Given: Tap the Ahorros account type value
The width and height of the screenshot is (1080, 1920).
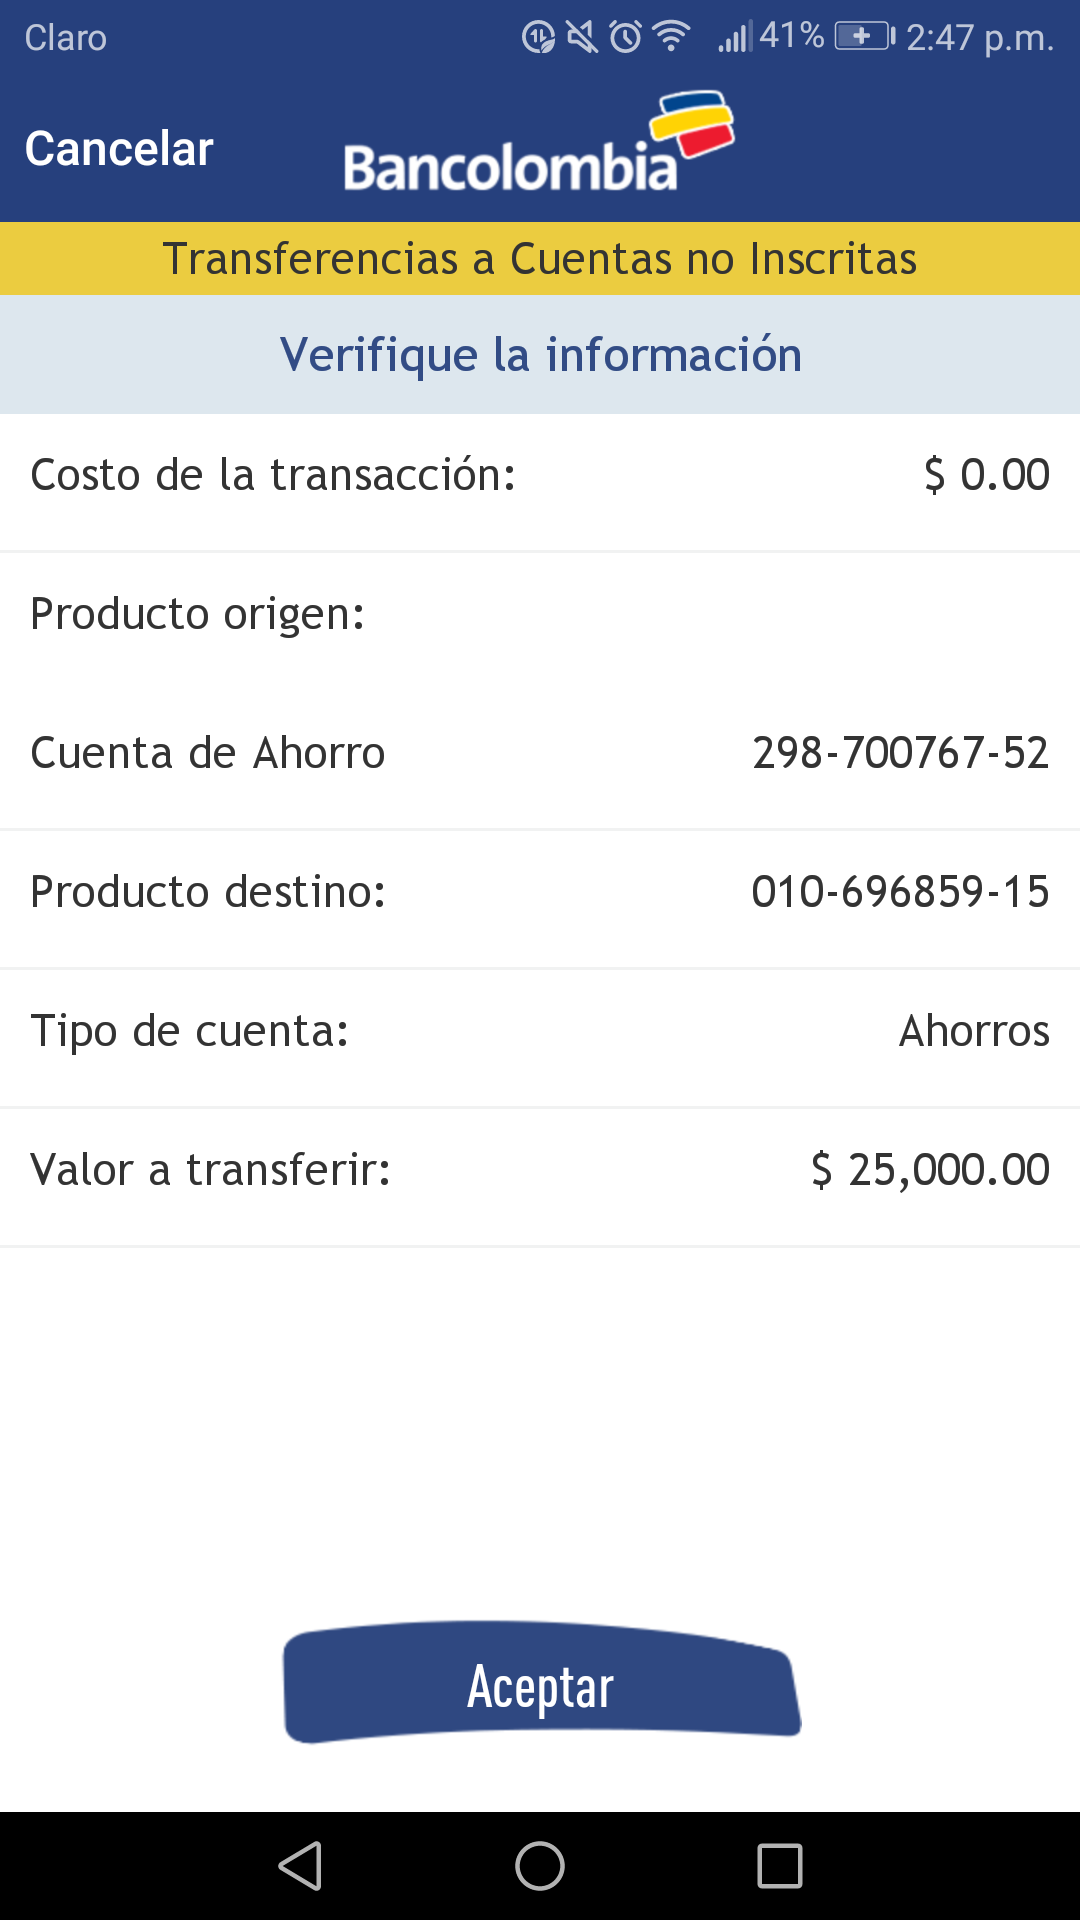Looking at the screenshot, I should pos(974,1031).
